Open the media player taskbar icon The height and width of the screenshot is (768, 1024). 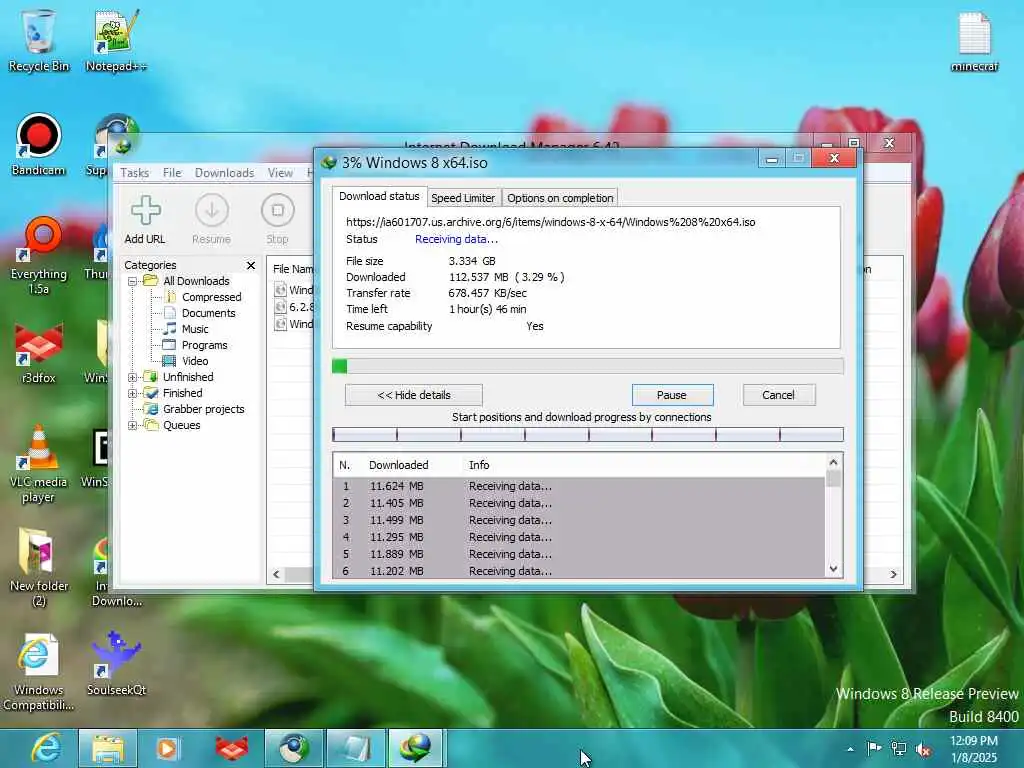(x=168, y=748)
